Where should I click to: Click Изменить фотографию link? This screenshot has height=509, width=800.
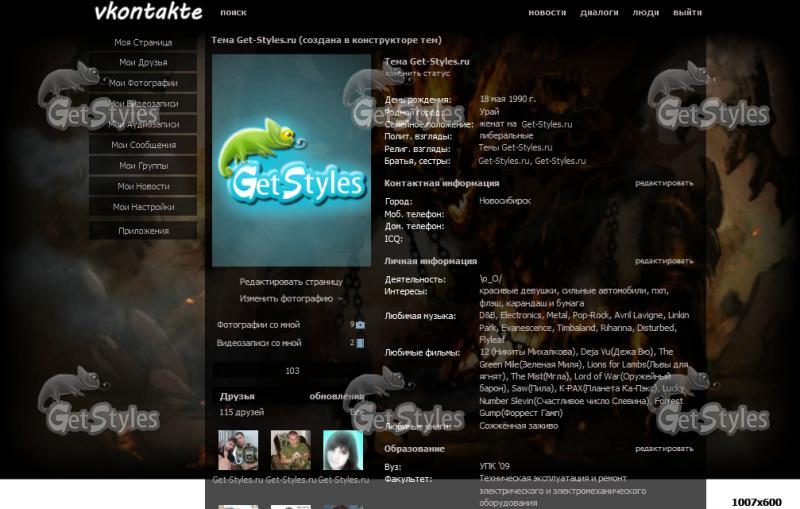tap(286, 298)
